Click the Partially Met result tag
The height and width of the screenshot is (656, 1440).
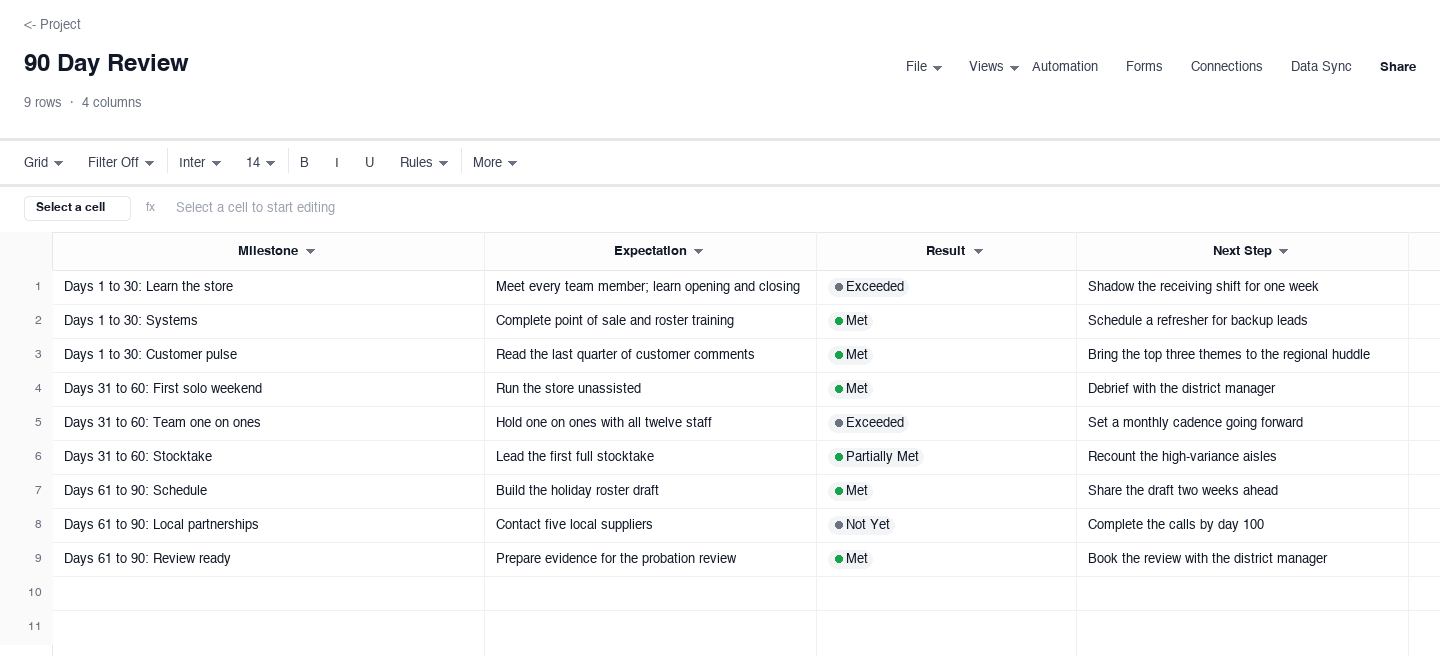point(876,457)
